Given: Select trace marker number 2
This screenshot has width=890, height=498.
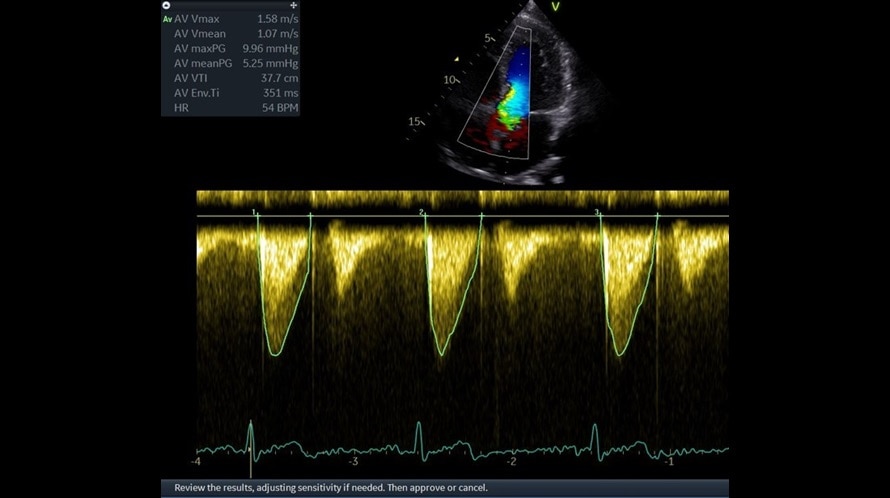Looking at the screenshot, I should click(422, 213).
